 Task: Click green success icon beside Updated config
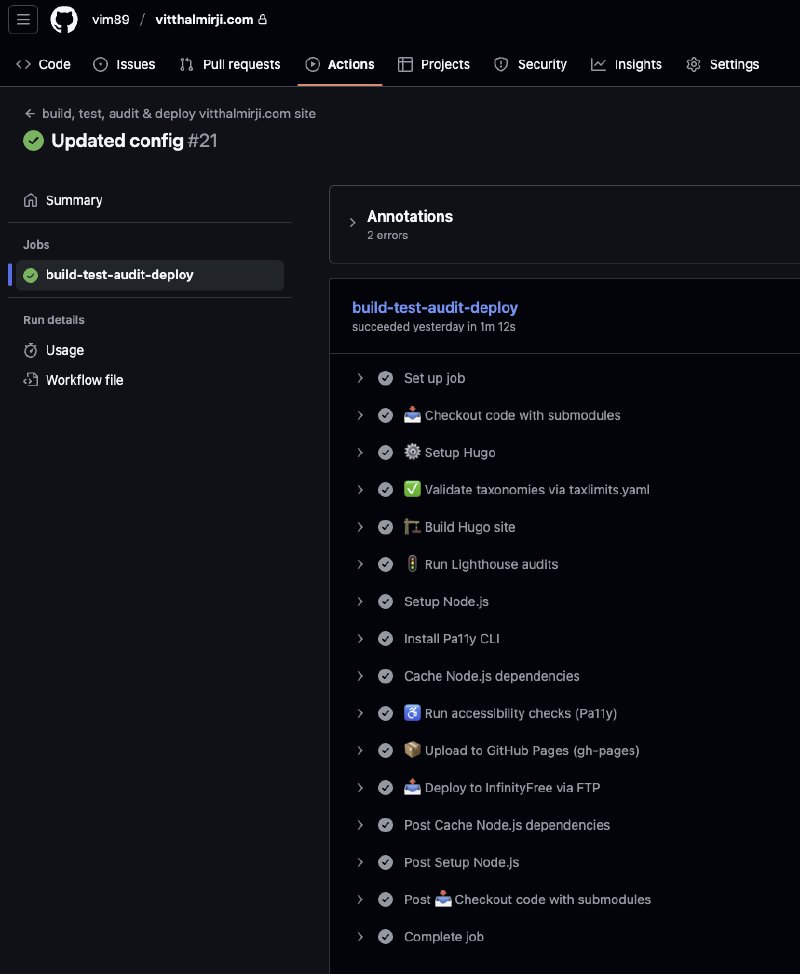click(x=34, y=140)
